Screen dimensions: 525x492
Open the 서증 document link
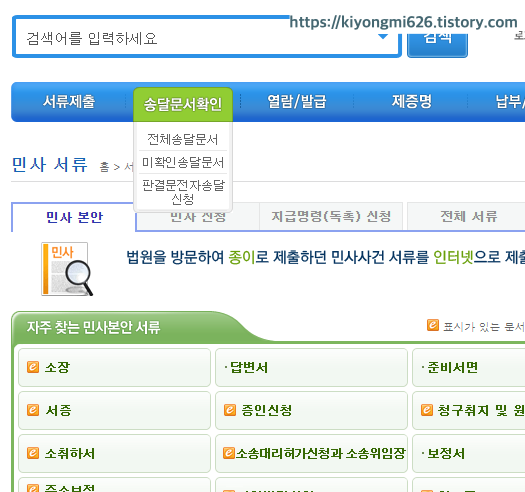[x=58, y=410]
